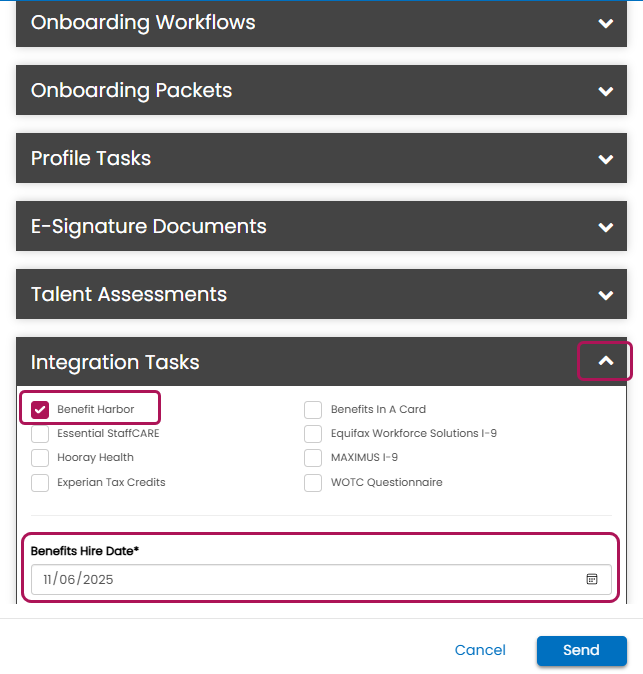
Task: Expand Talent Assessments chevron
Action: 606,295
